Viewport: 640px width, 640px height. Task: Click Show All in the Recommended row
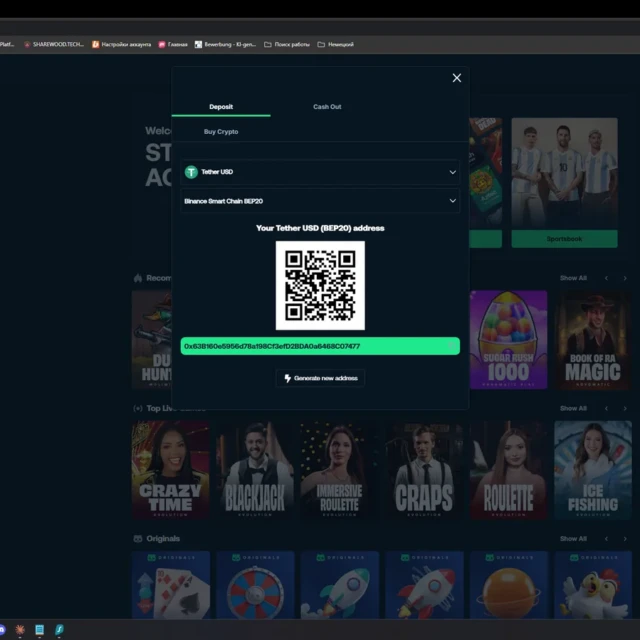click(573, 278)
